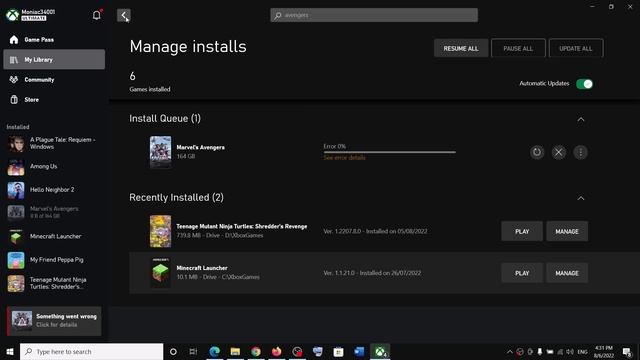The height and width of the screenshot is (360, 640).
Task: Click the Teenage Mutant Ninja Turtles title text
Action: pos(242,226)
